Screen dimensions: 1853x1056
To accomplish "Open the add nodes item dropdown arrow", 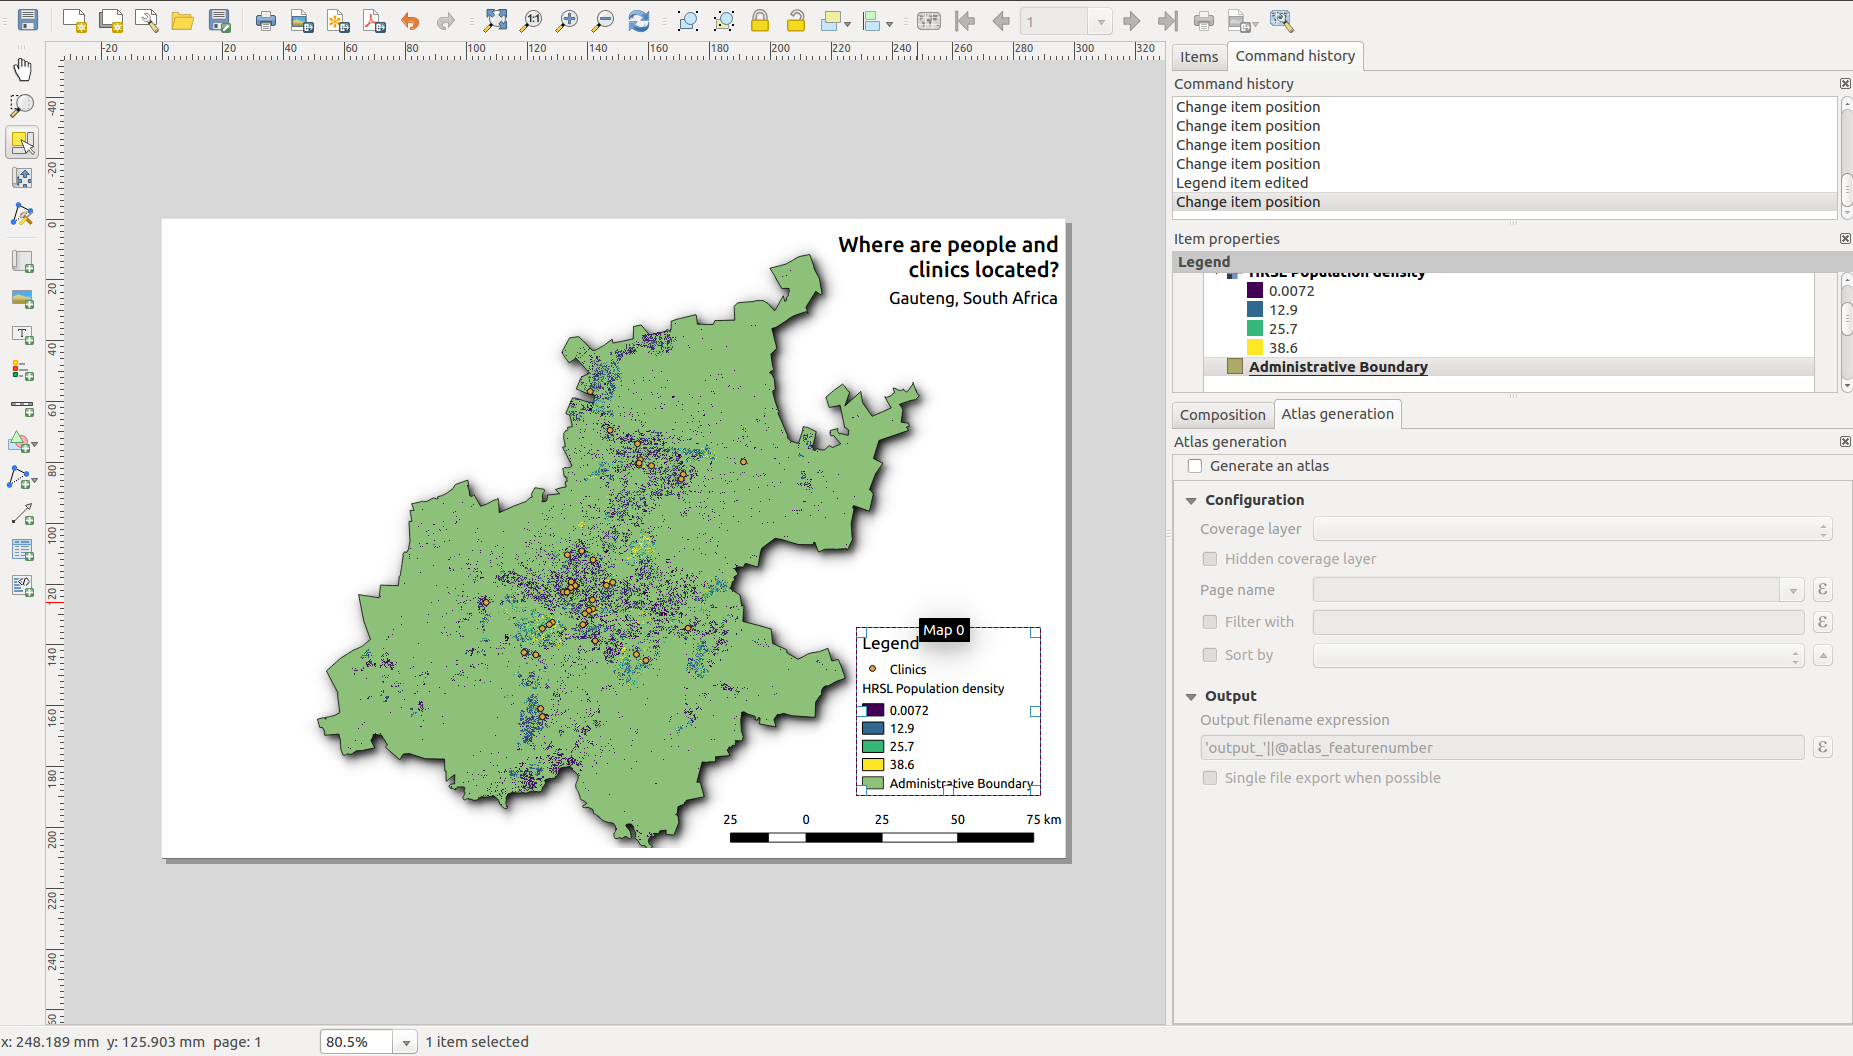I will (35, 480).
